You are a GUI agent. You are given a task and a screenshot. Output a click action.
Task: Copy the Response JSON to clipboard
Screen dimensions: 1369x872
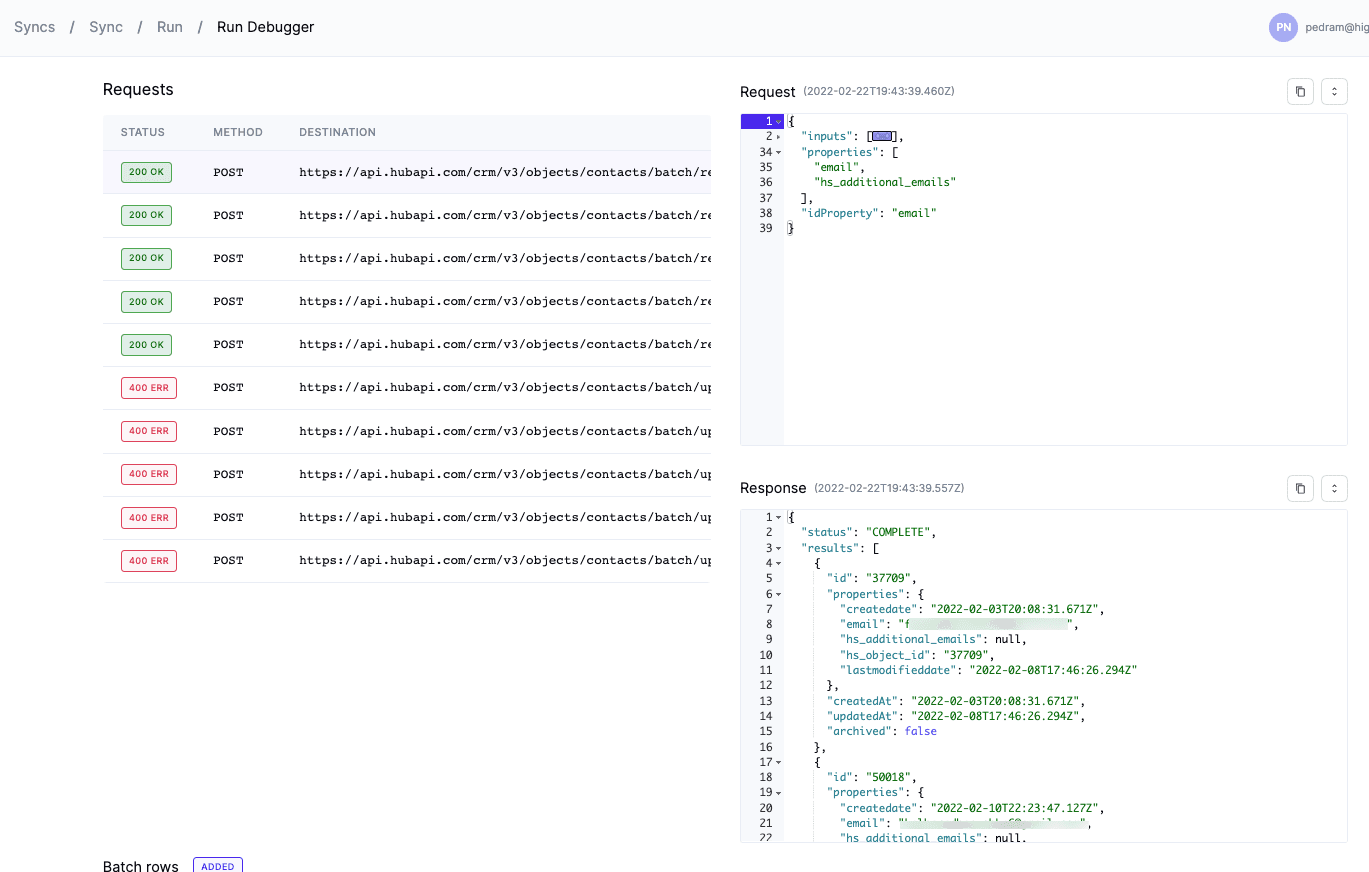pyautogui.click(x=1300, y=488)
